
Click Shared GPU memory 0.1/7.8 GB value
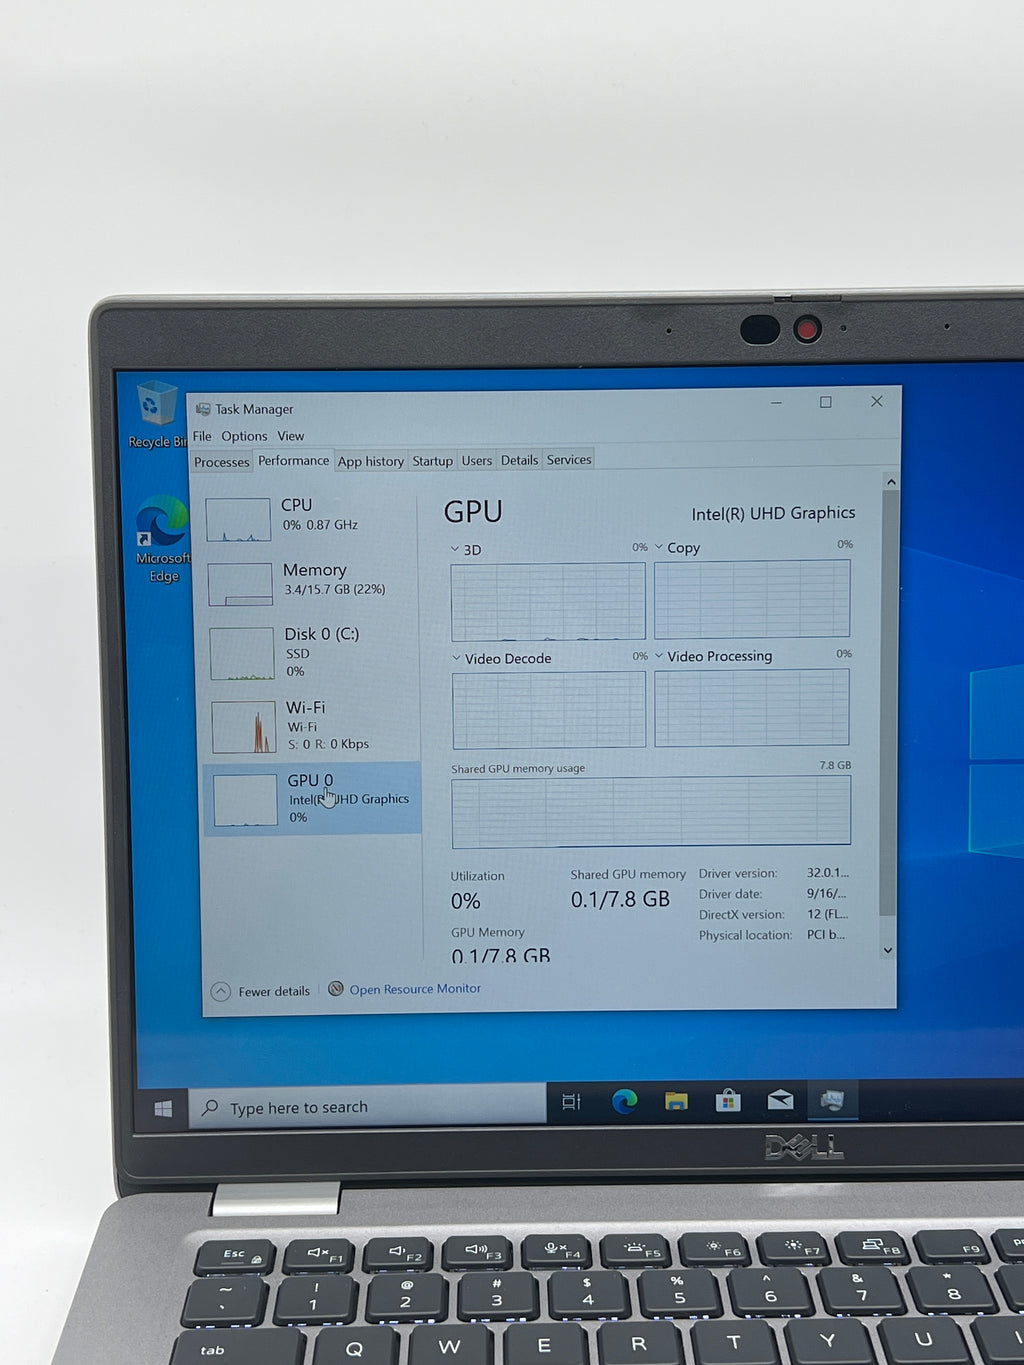pyautogui.click(x=620, y=899)
